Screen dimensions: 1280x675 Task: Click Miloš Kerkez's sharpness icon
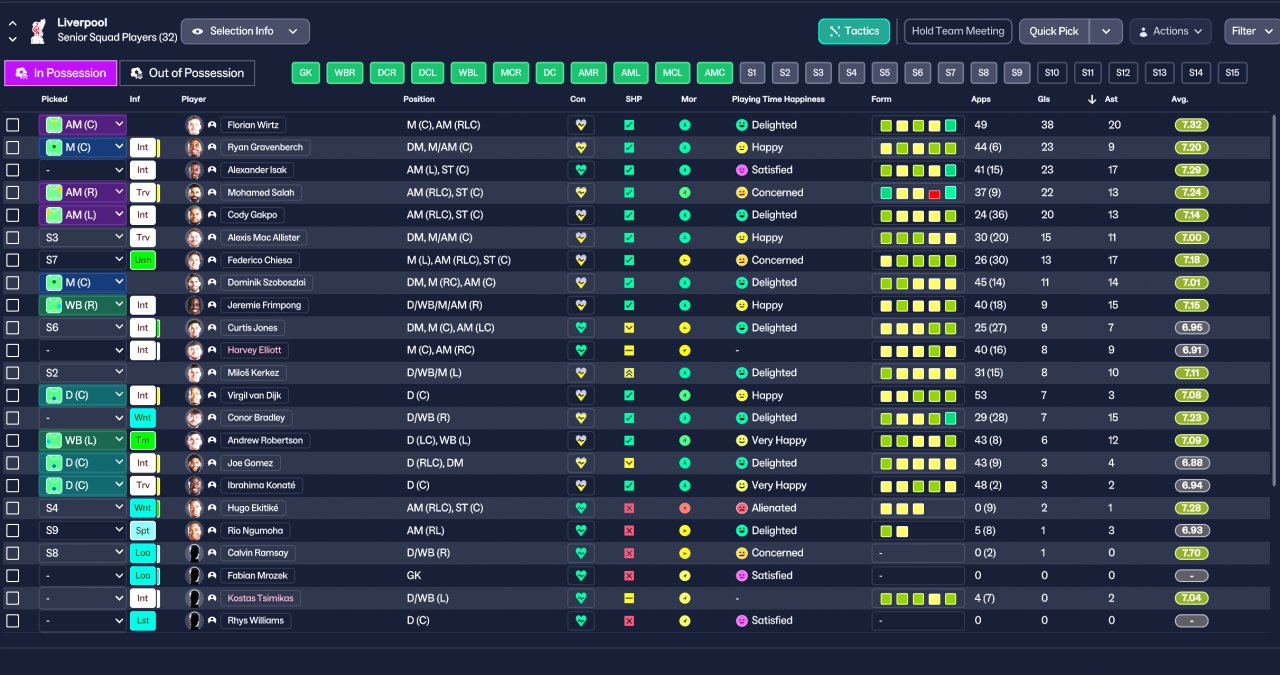pos(629,373)
